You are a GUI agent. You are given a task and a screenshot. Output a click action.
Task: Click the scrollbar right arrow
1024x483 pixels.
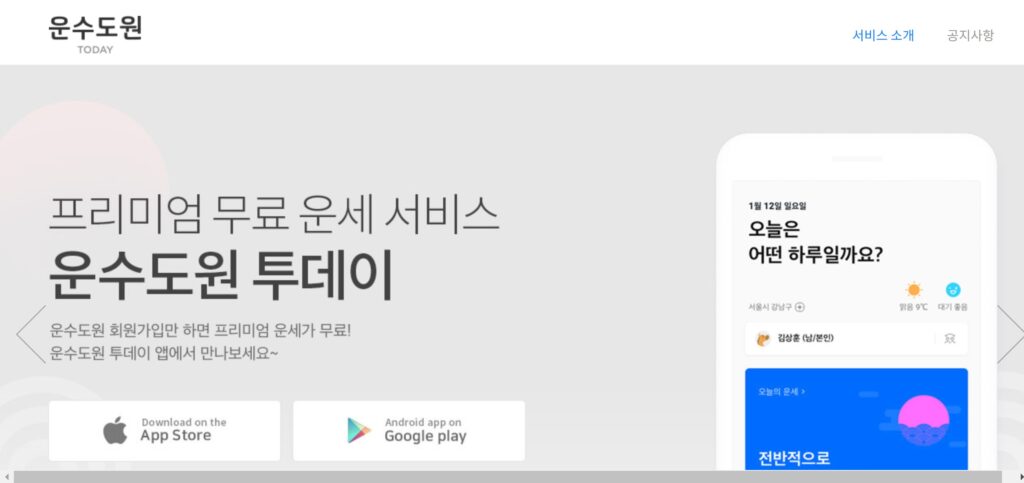(x=1017, y=477)
